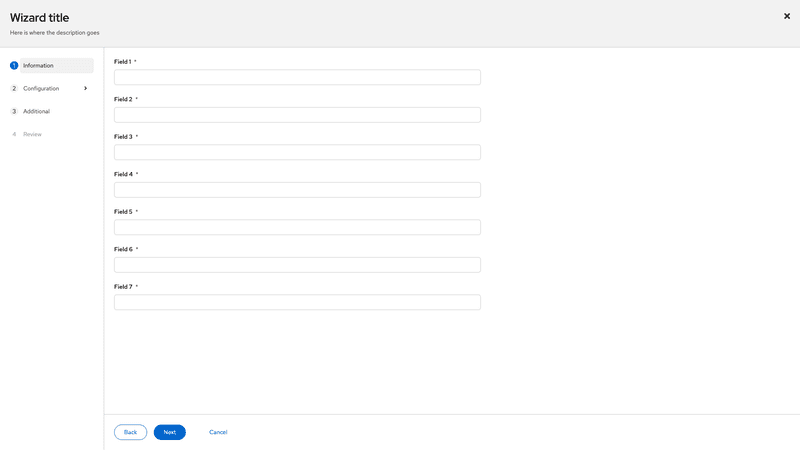The height and width of the screenshot is (450, 800).
Task: Place cursor in Field 6 input
Action: click(297, 265)
